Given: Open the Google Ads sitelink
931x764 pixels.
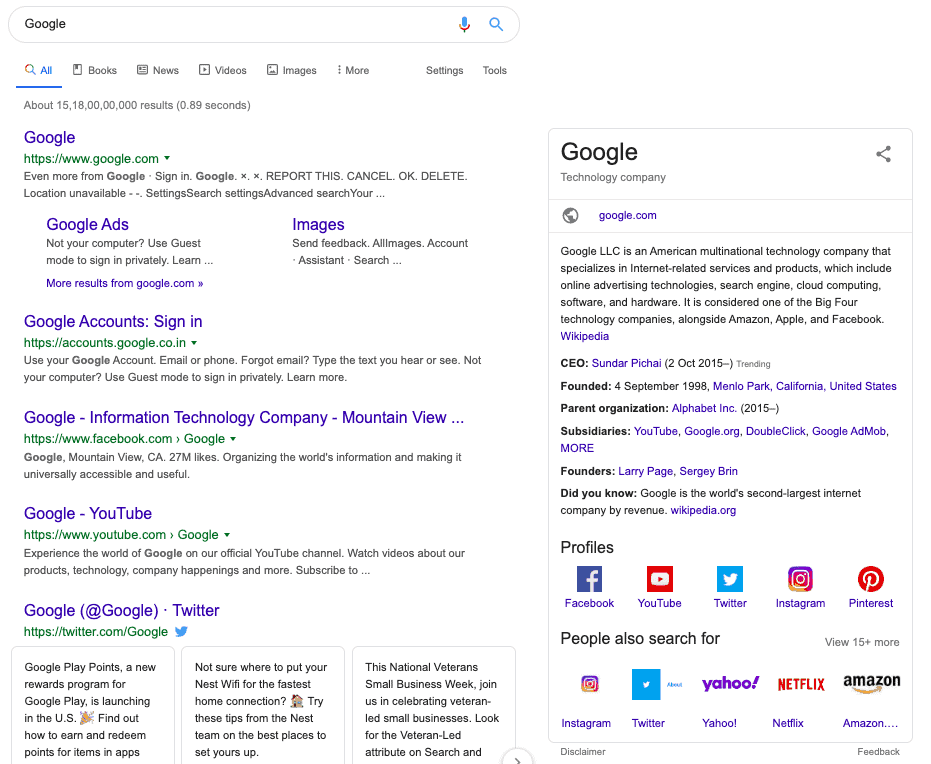Looking at the screenshot, I should tap(87, 224).
